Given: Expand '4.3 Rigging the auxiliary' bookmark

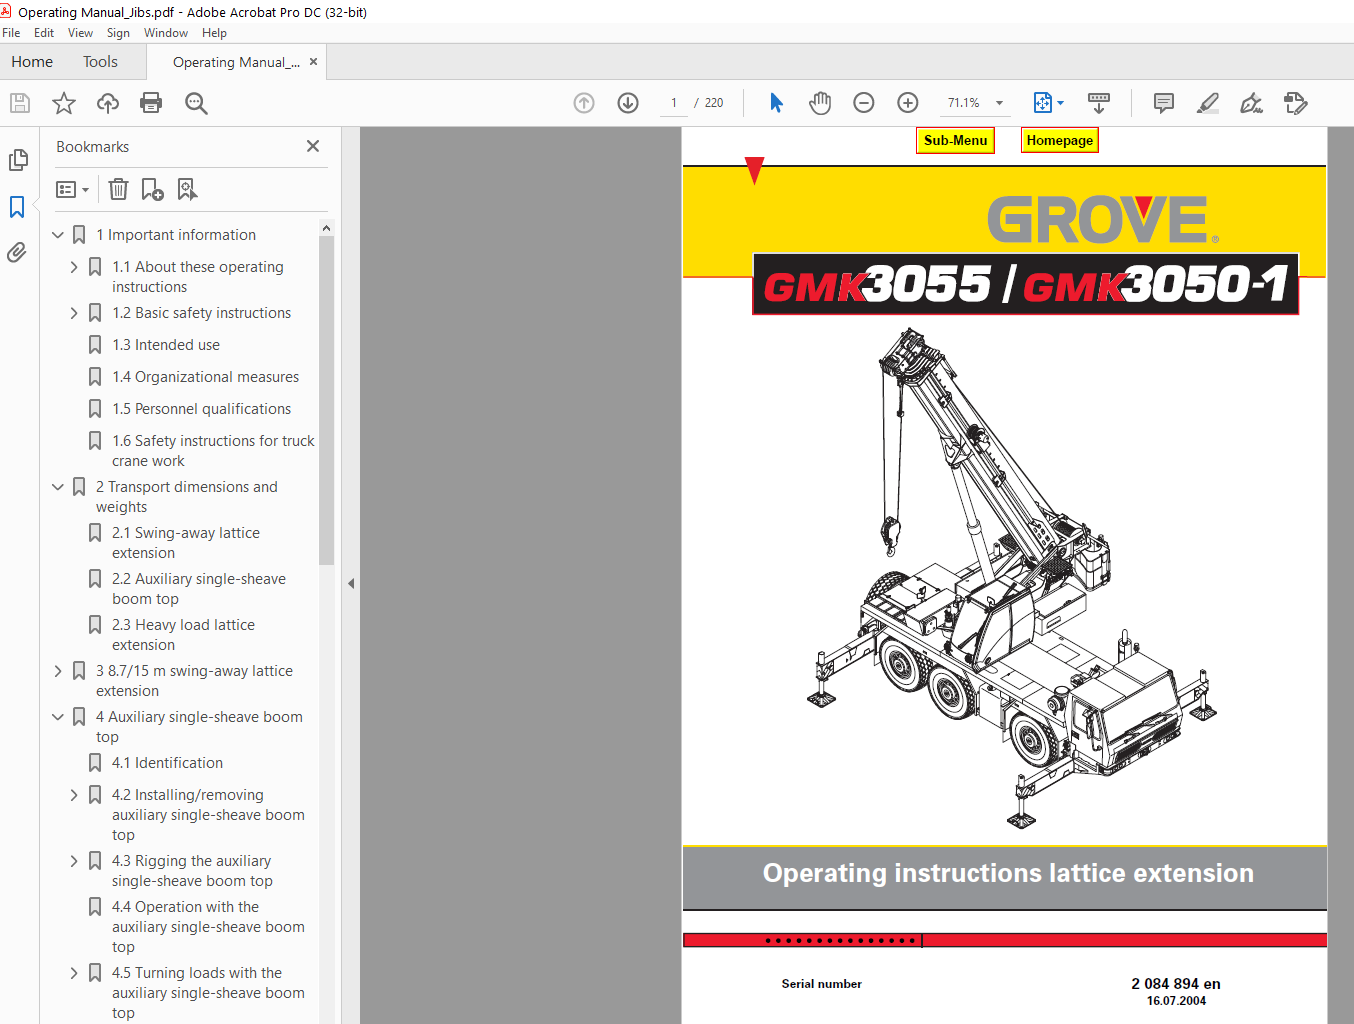Looking at the screenshot, I should point(74,861).
